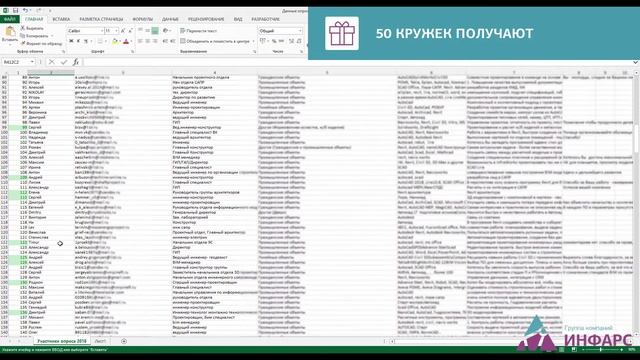Open the Шрифт group dialog launcher
Viewport: 640px width, 360px height.
click(x=132, y=52)
